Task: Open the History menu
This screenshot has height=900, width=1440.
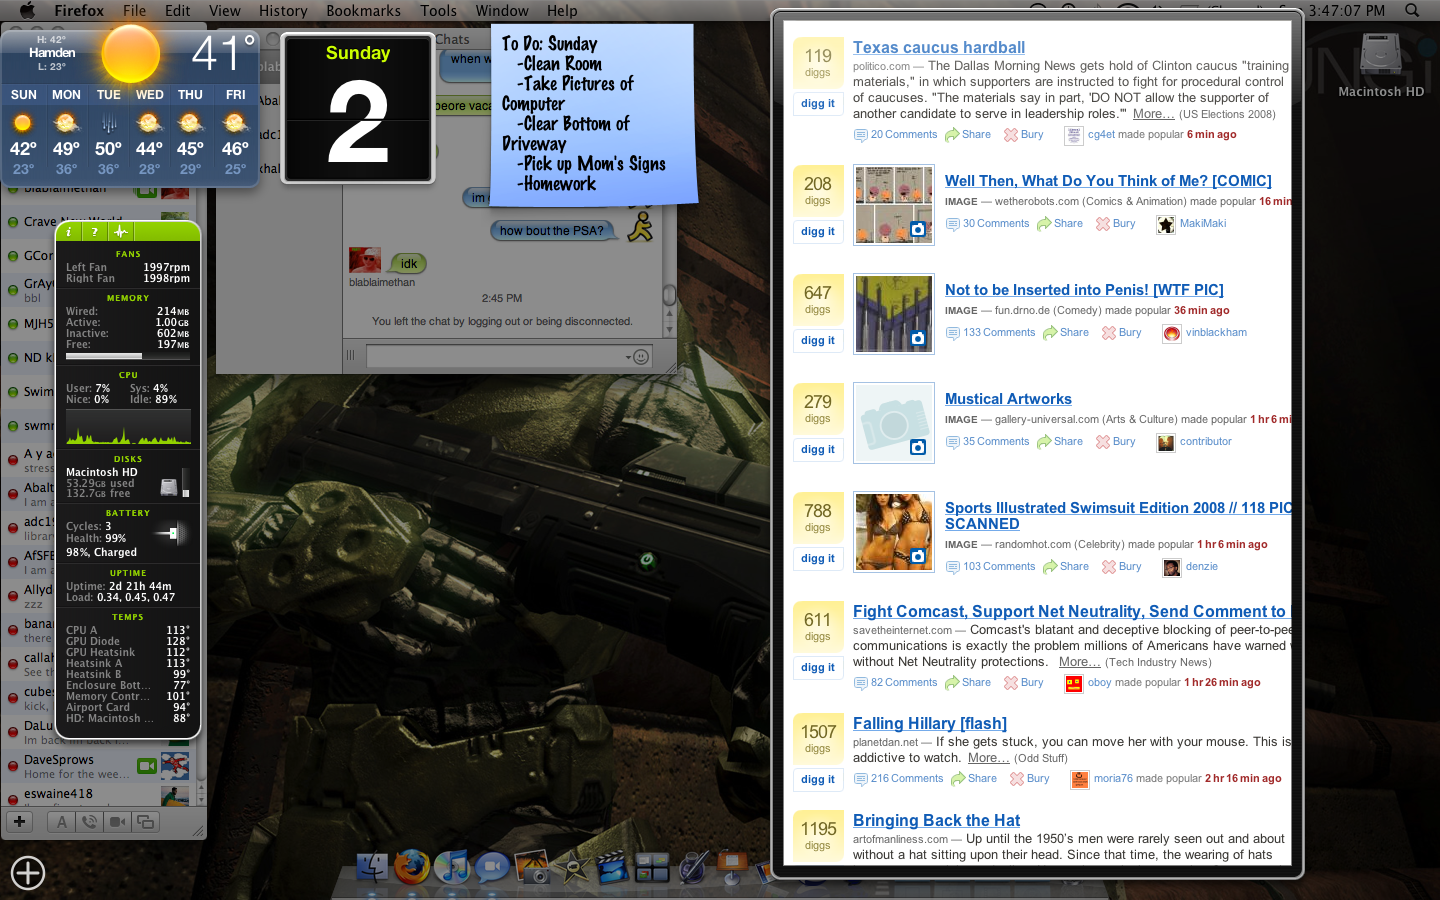Action: (x=282, y=11)
